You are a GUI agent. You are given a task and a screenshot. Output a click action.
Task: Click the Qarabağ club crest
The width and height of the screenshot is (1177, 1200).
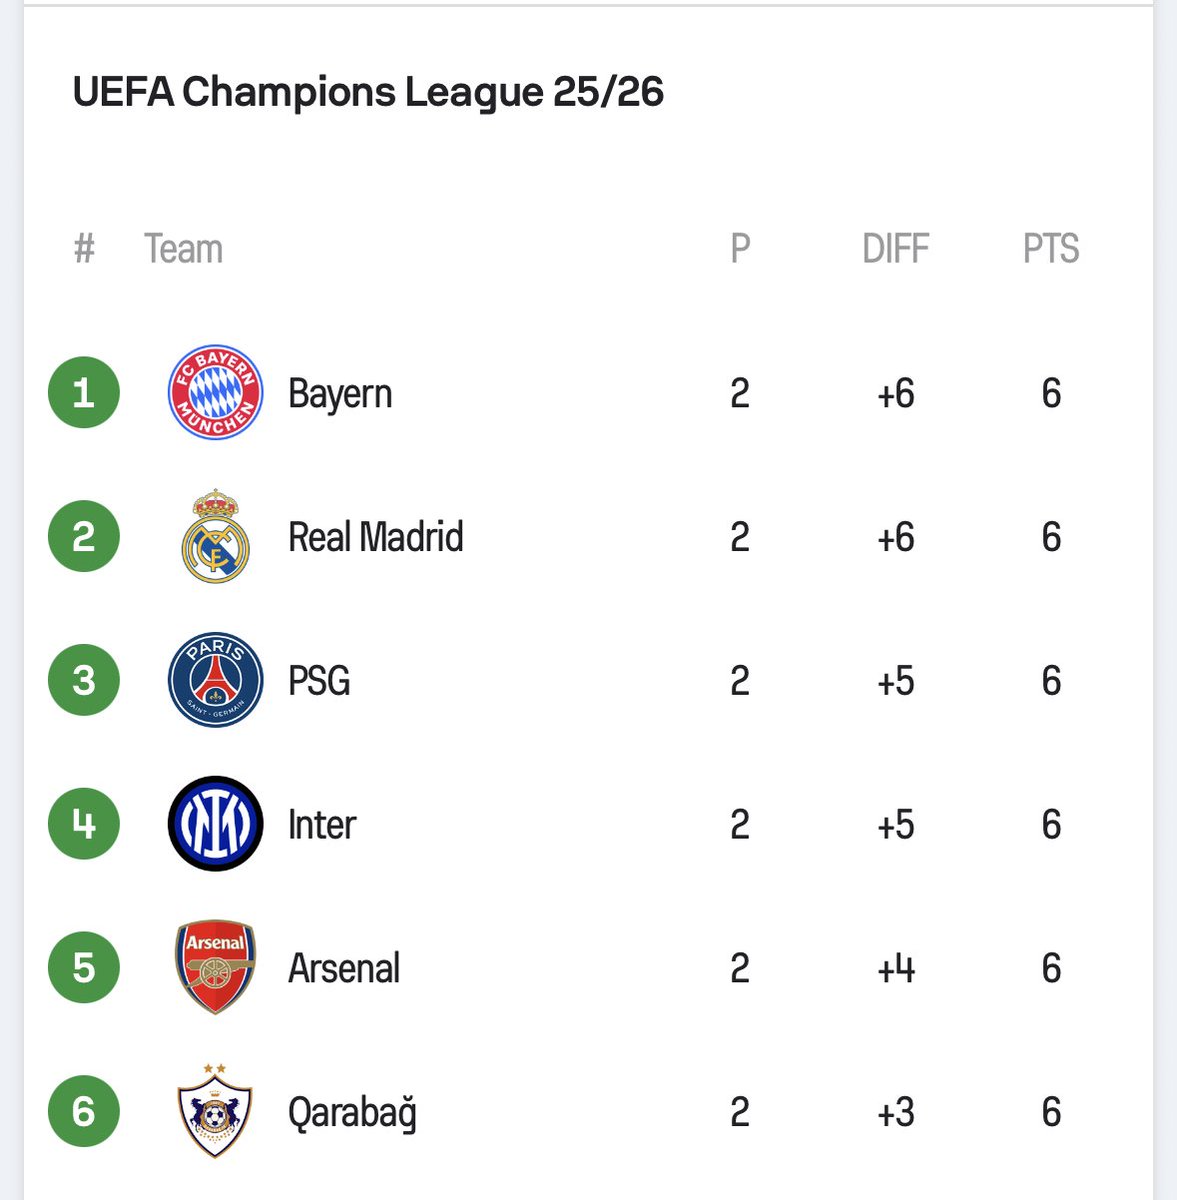215,1111
